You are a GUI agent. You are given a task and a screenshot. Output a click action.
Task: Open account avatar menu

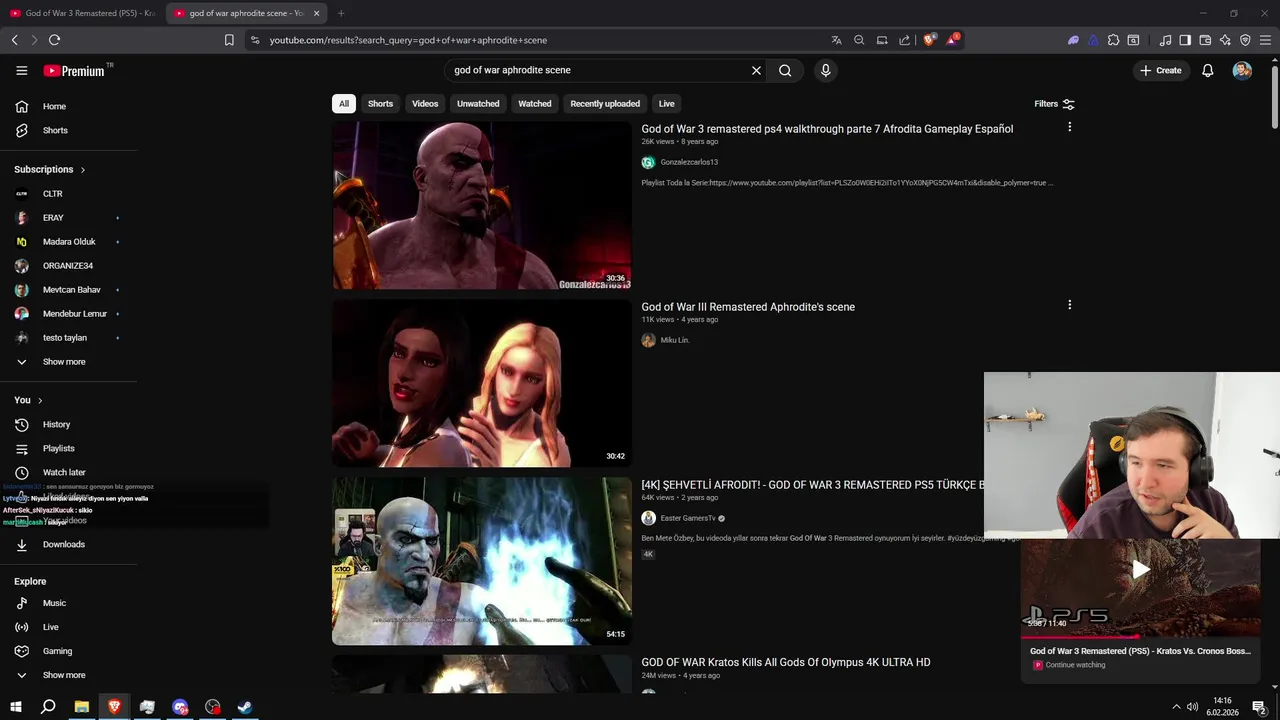pyautogui.click(x=1242, y=70)
